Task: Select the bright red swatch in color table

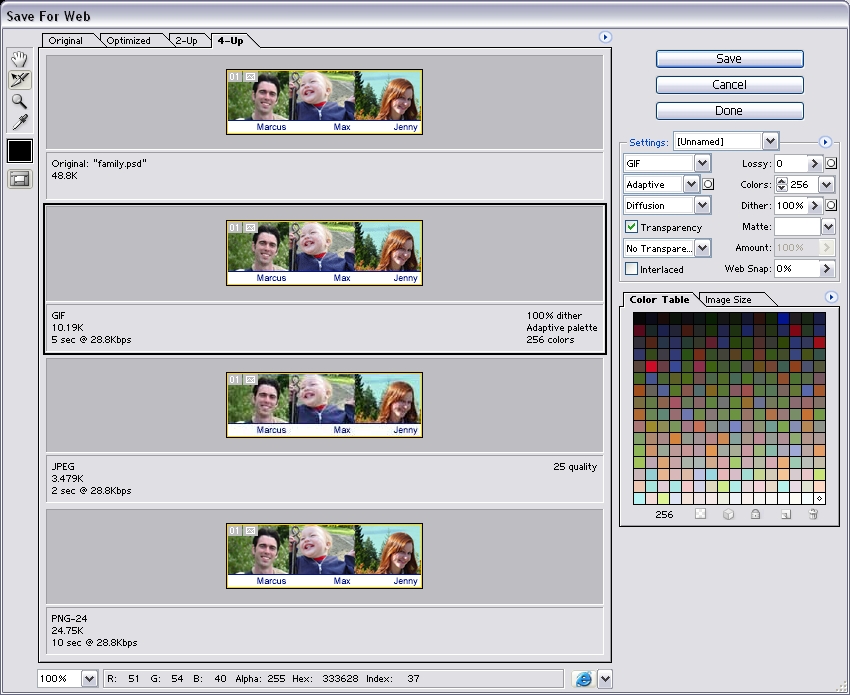Action: coord(651,366)
